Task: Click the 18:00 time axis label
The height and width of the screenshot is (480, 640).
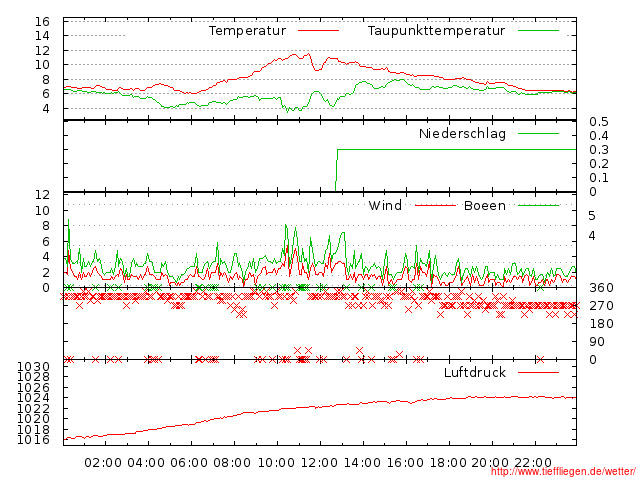Action: [x=448, y=463]
